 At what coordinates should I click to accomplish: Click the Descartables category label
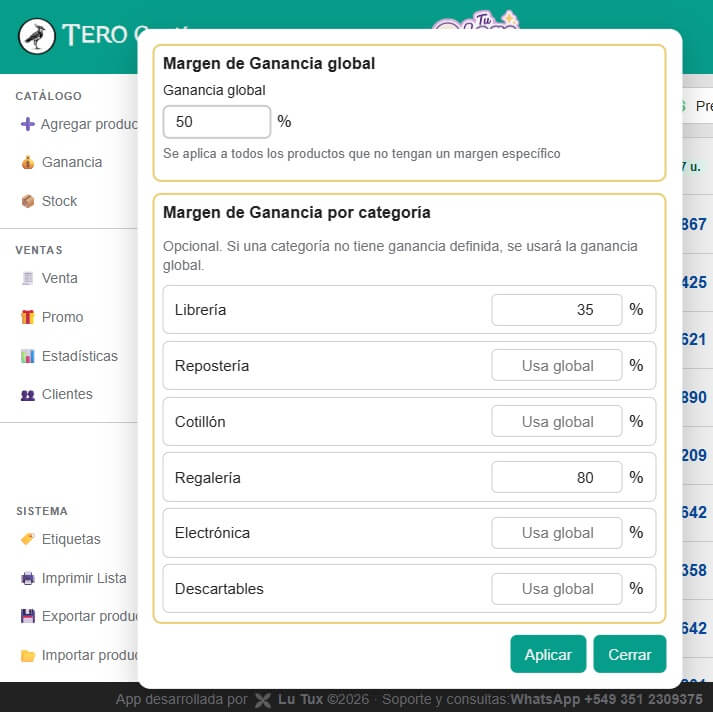point(219,589)
